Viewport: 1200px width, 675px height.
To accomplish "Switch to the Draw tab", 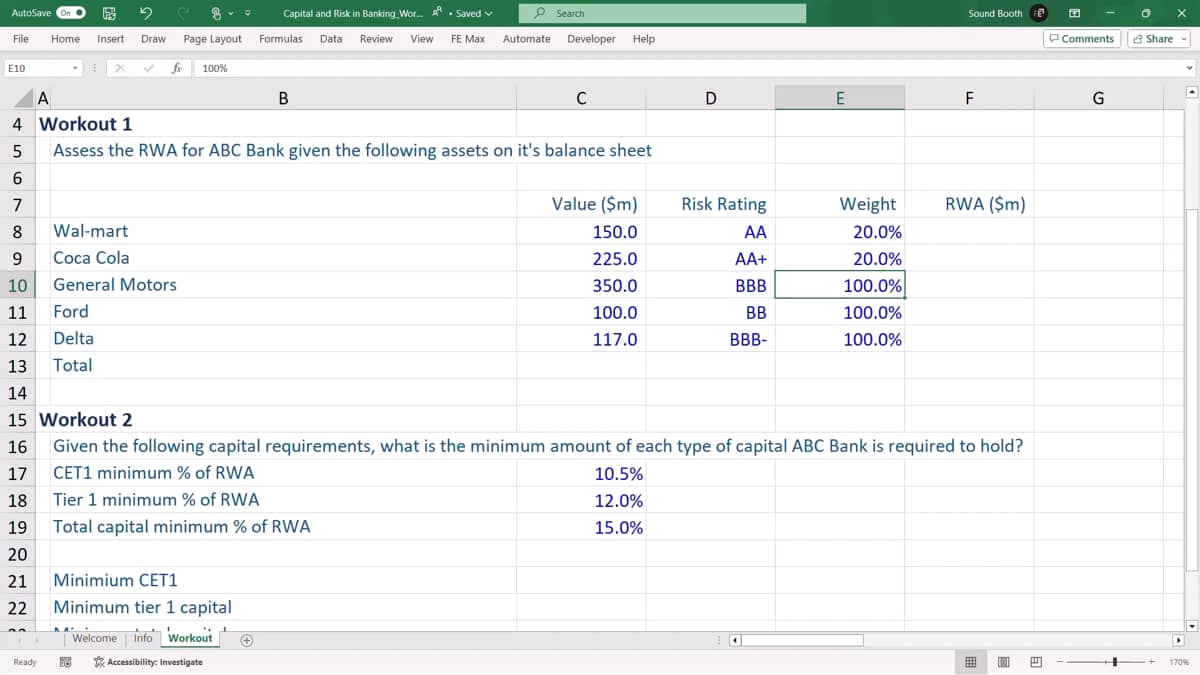I will tap(153, 39).
